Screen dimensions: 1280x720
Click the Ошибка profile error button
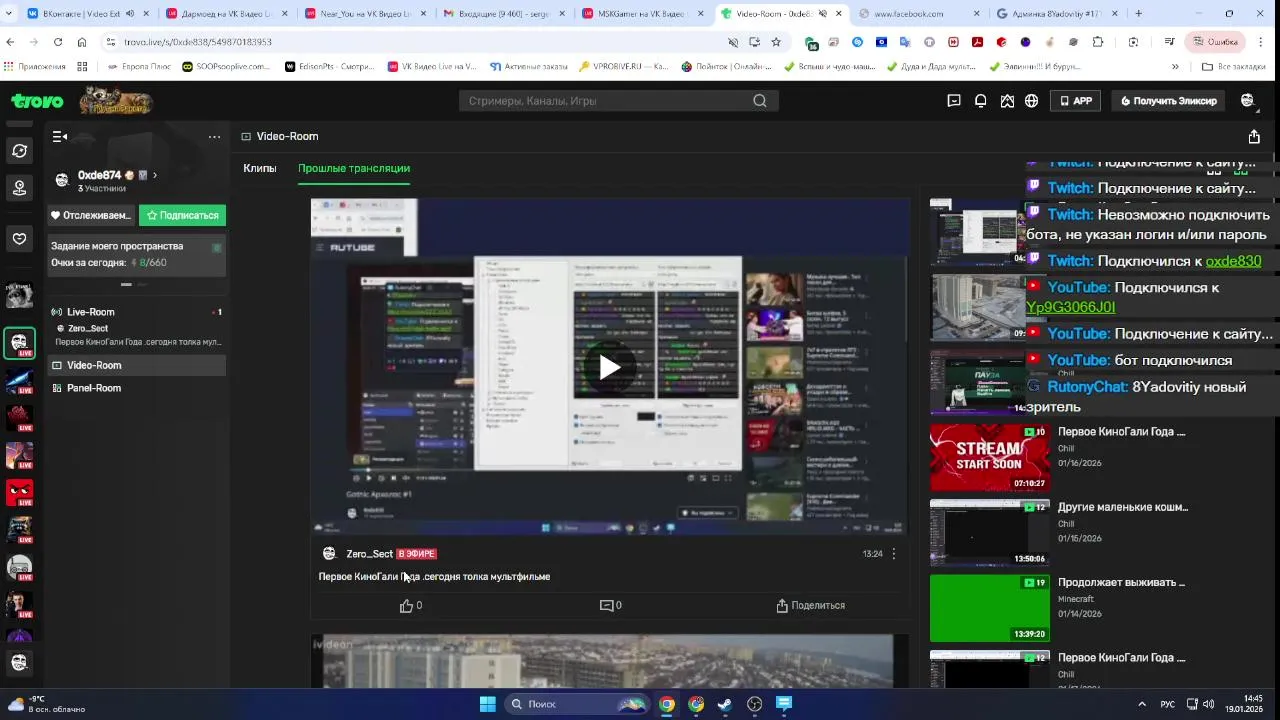click(1216, 42)
